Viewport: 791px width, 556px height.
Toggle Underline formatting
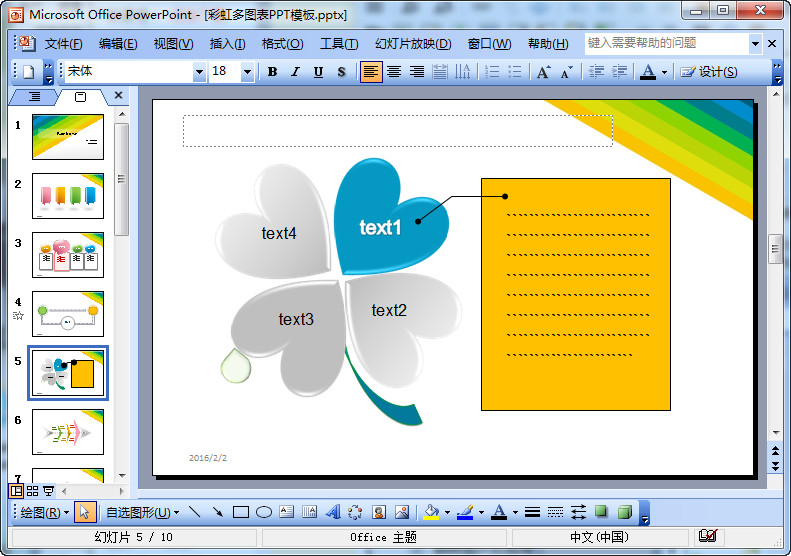click(x=318, y=72)
